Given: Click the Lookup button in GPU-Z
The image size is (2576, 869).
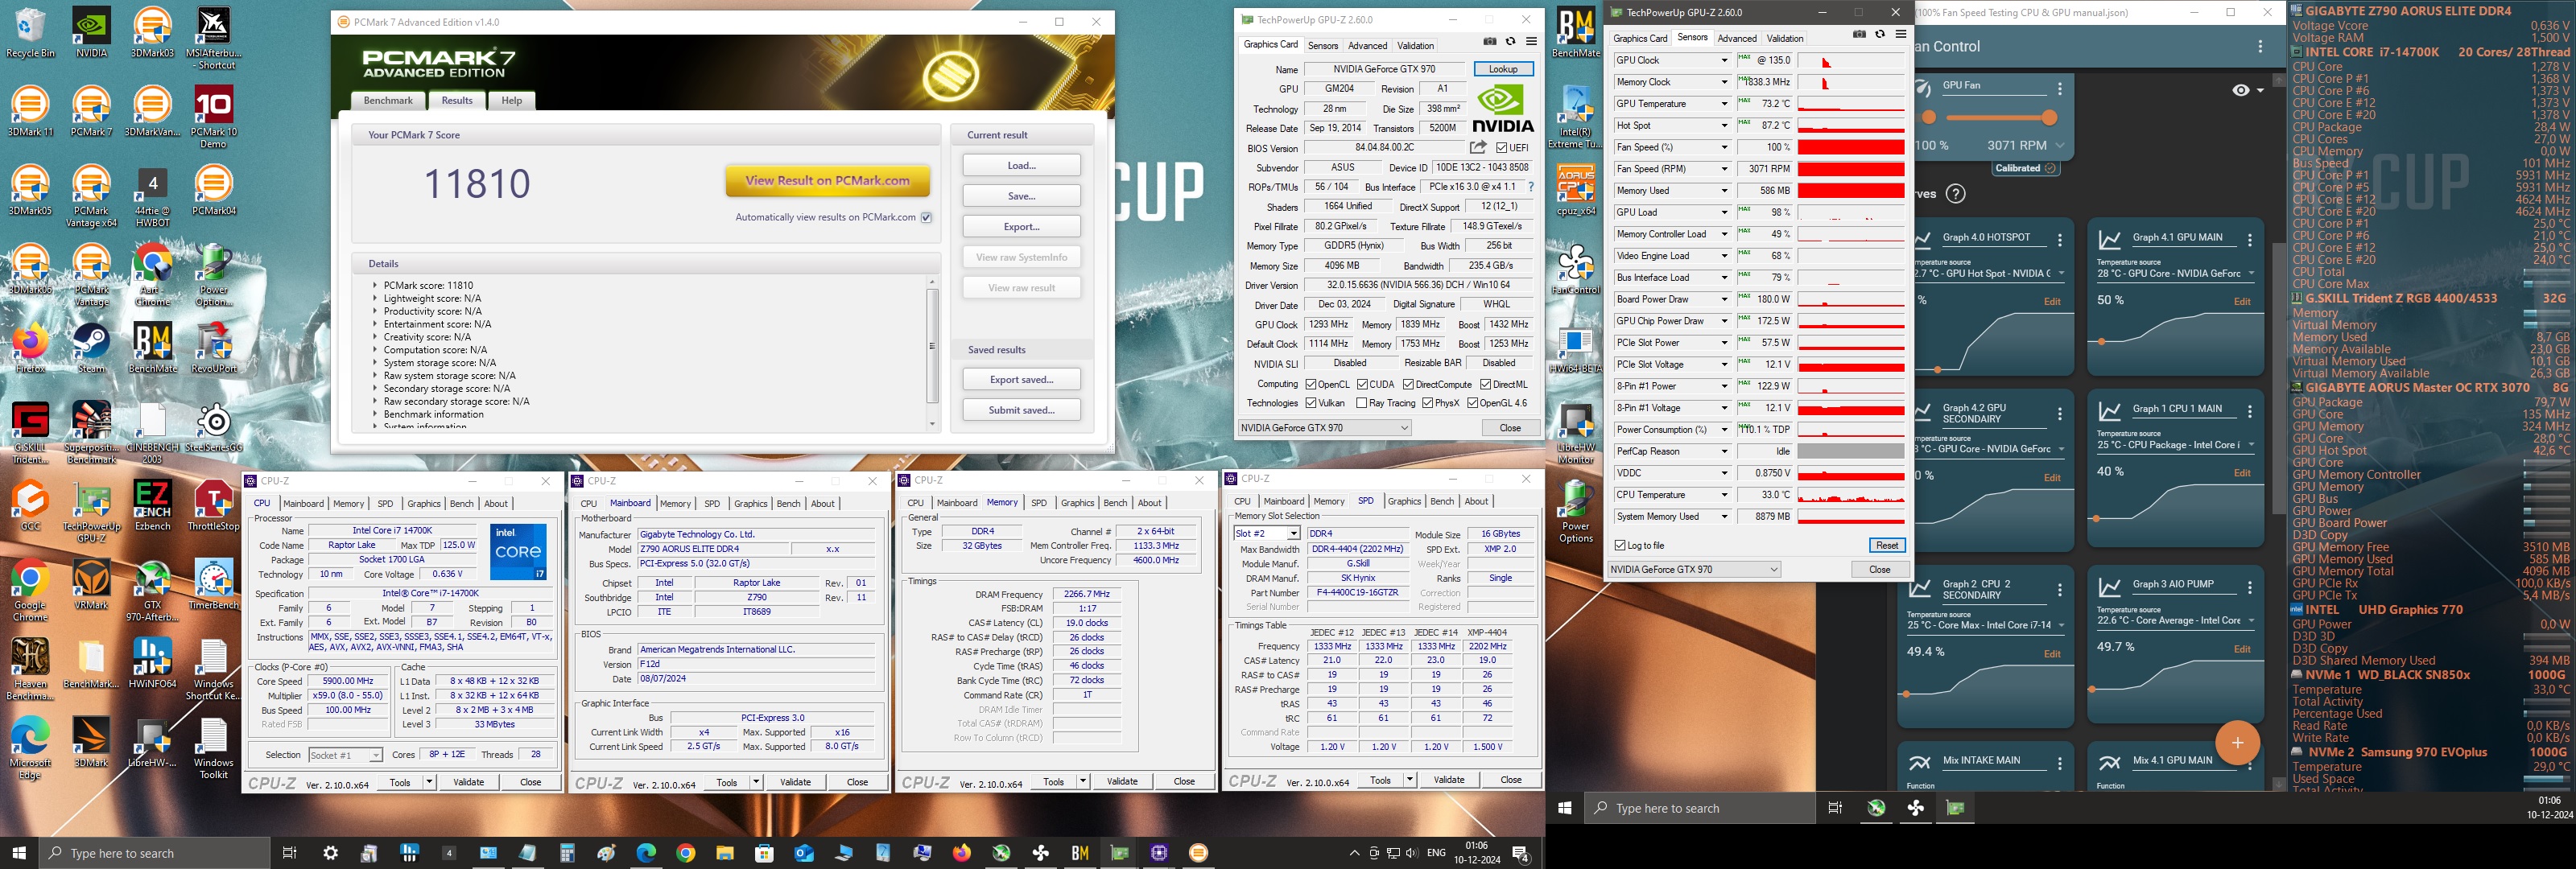Looking at the screenshot, I should 1503,69.
